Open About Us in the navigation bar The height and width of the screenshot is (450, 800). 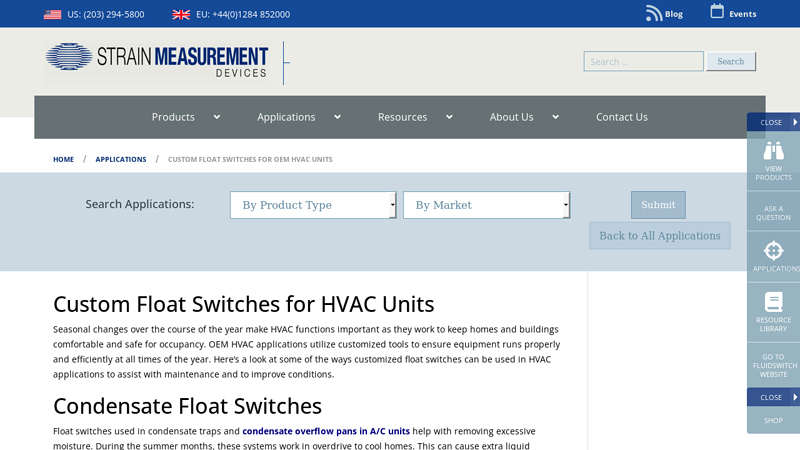pos(511,117)
